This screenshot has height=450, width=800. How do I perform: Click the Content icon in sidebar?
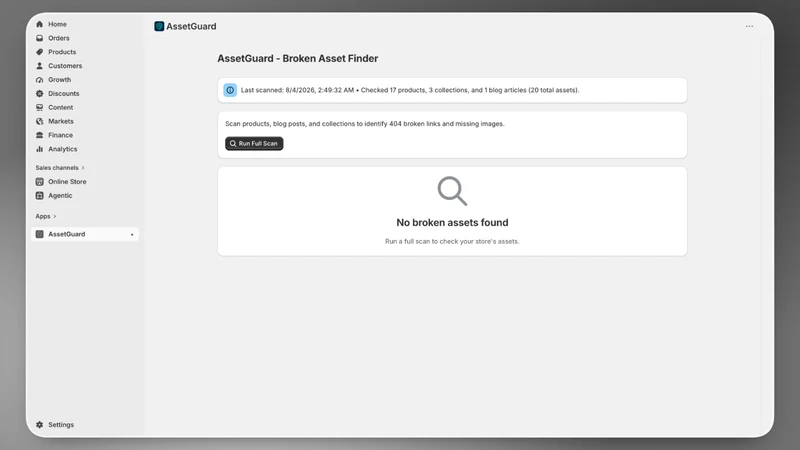(x=39, y=107)
